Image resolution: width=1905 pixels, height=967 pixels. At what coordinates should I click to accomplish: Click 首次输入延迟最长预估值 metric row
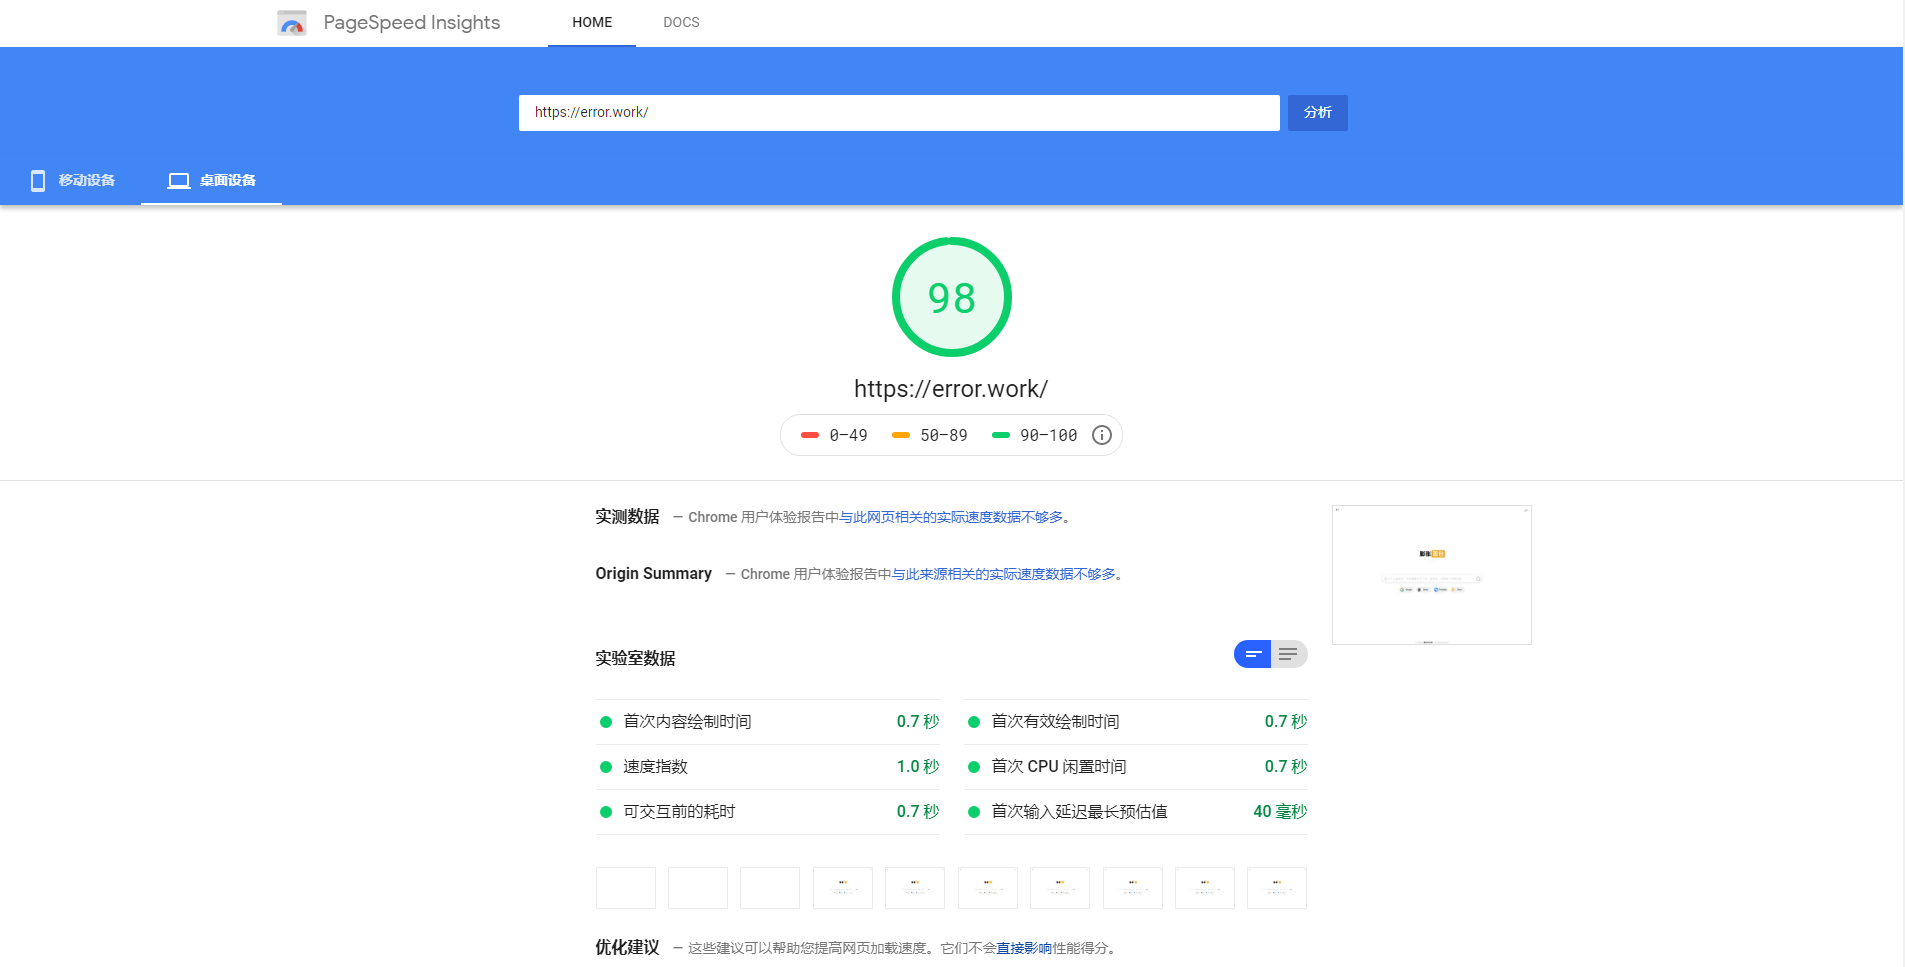pos(1136,812)
